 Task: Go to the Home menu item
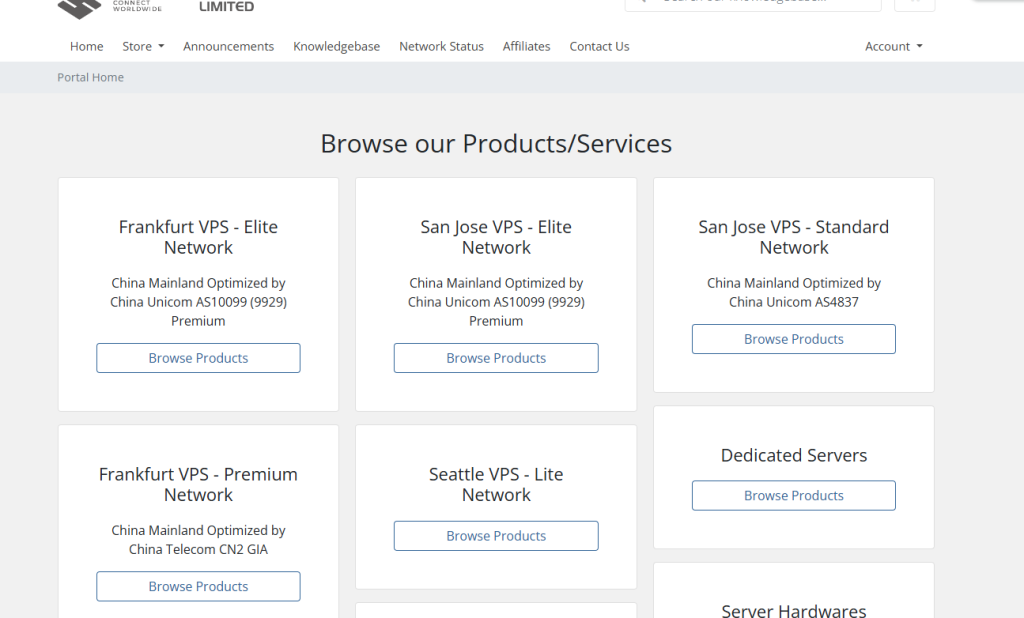(x=86, y=46)
